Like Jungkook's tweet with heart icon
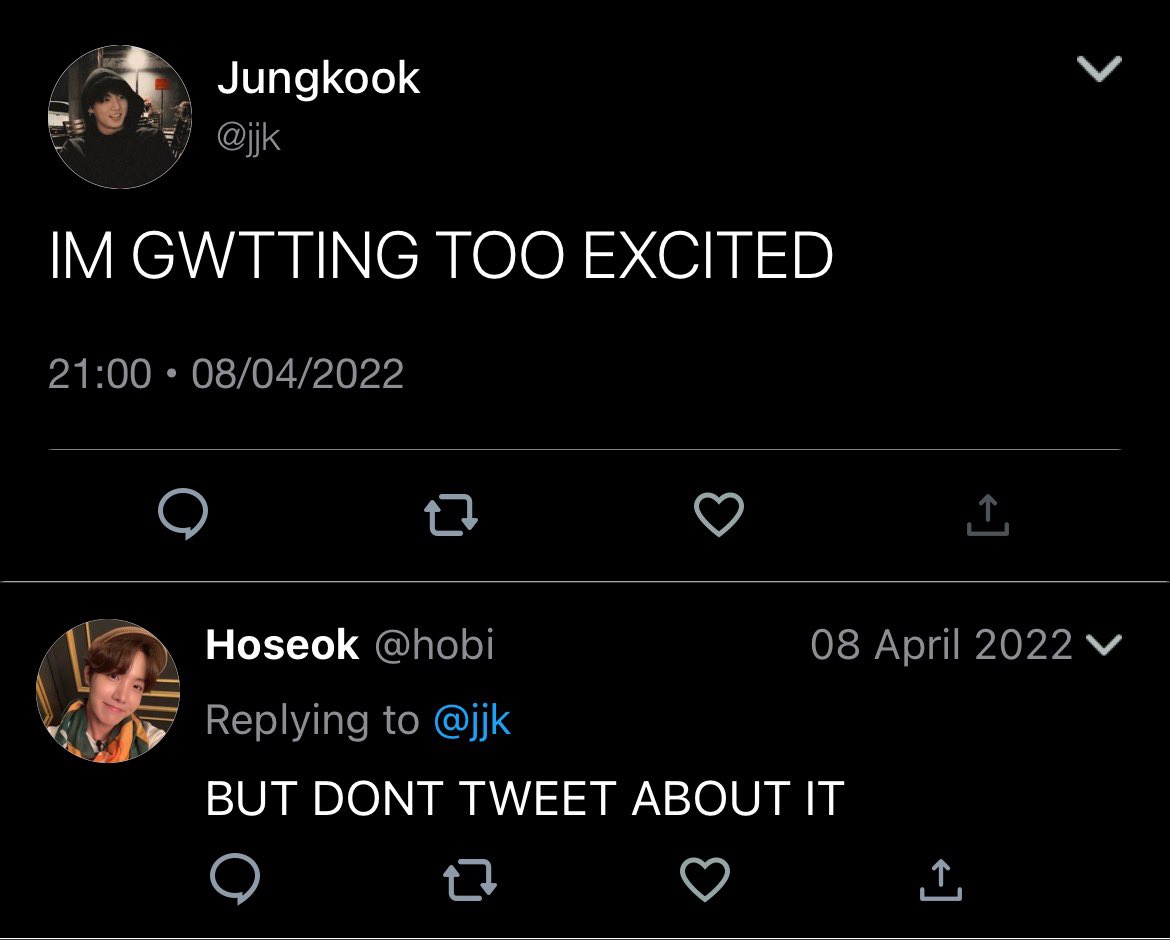The height and width of the screenshot is (940, 1170). coord(719,514)
